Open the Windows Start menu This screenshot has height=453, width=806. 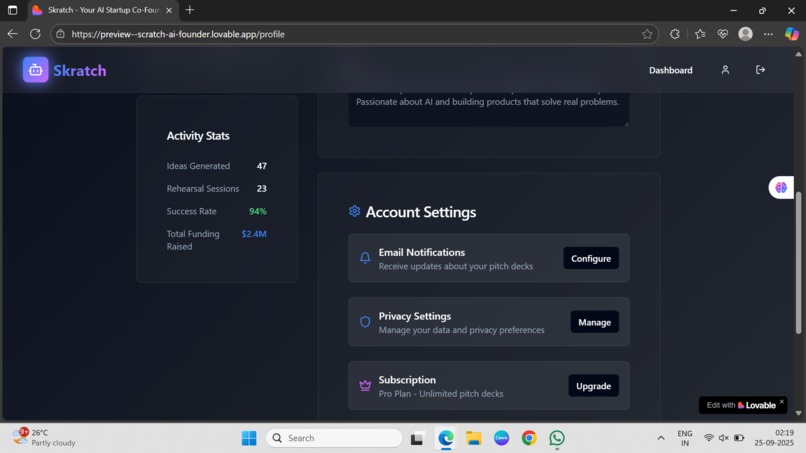(x=249, y=438)
